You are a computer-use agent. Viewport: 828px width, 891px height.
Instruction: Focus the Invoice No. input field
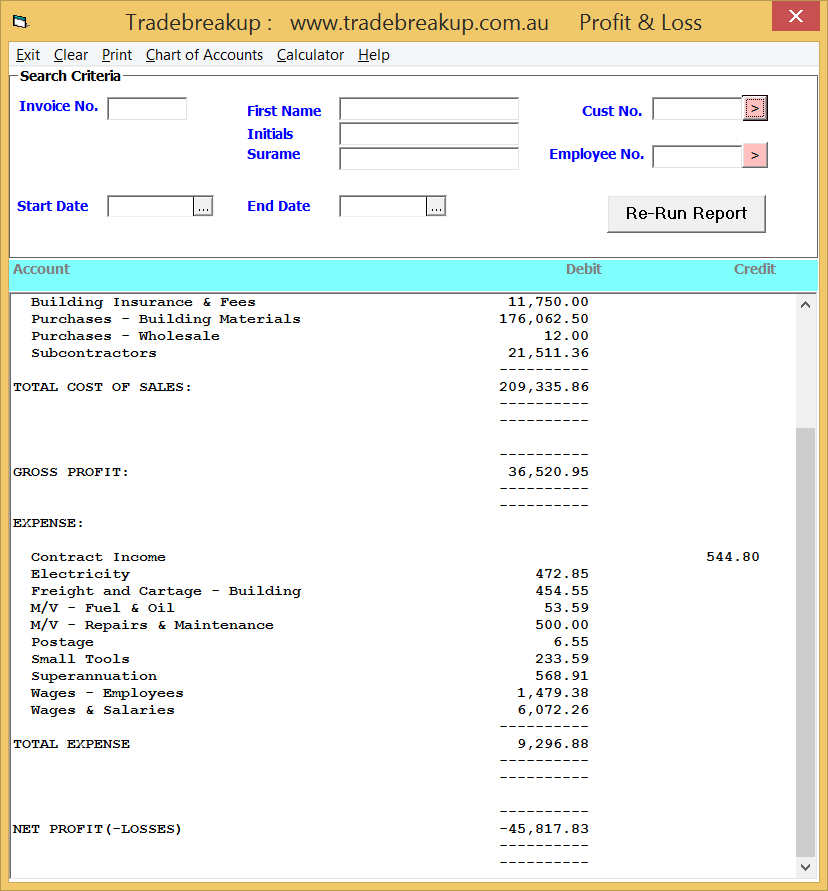coord(147,109)
